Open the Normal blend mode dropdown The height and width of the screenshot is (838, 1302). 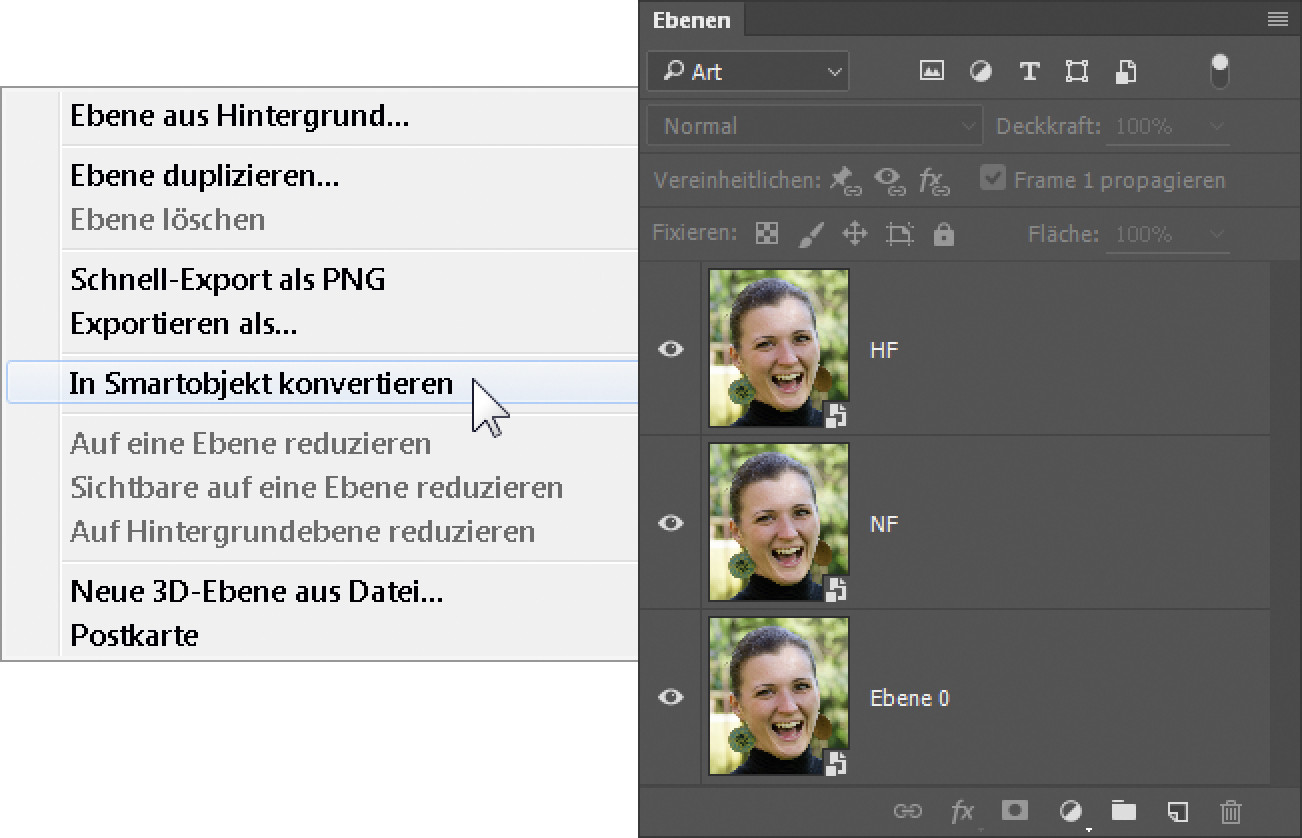tap(814, 127)
